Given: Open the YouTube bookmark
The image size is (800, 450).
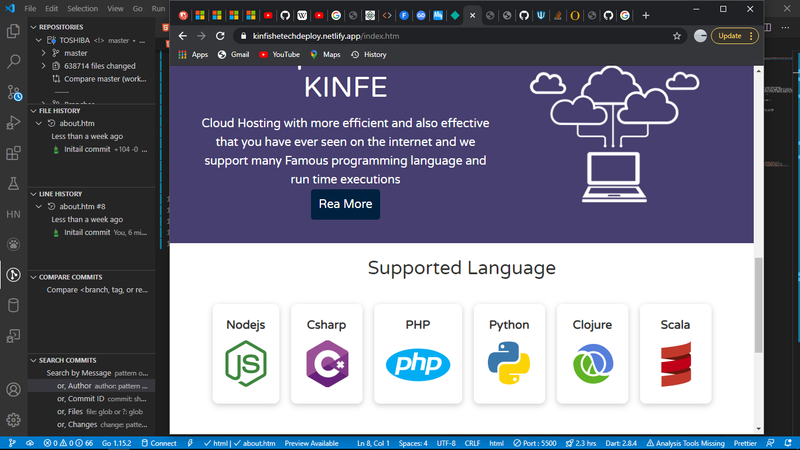Looking at the screenshot, I should (279, 55).
